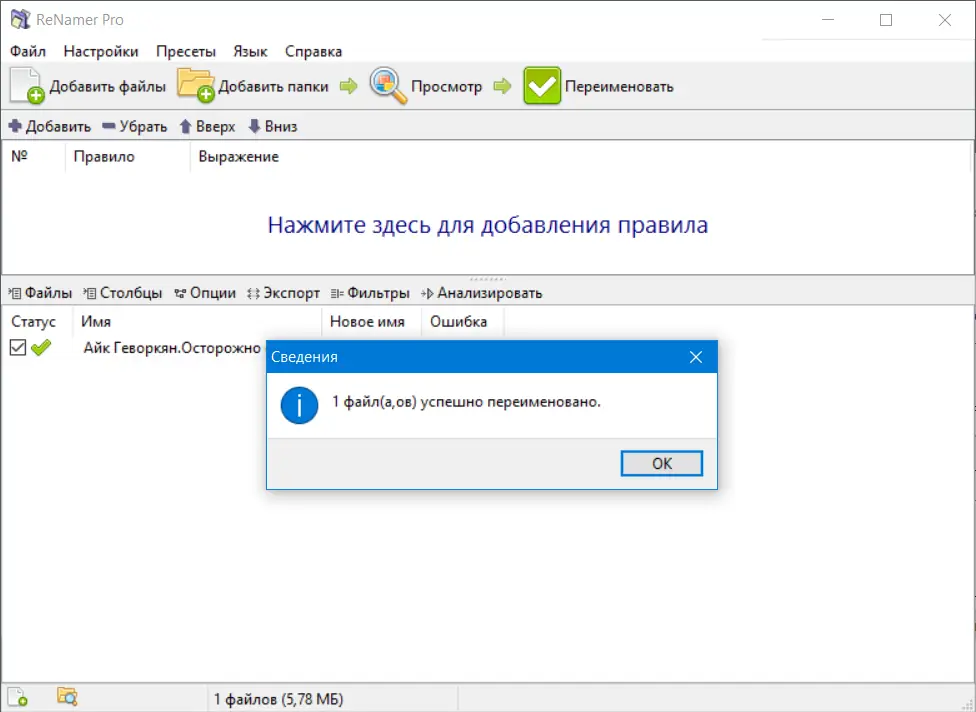Click the Добавить файлы icon

(x=25, y=85)
